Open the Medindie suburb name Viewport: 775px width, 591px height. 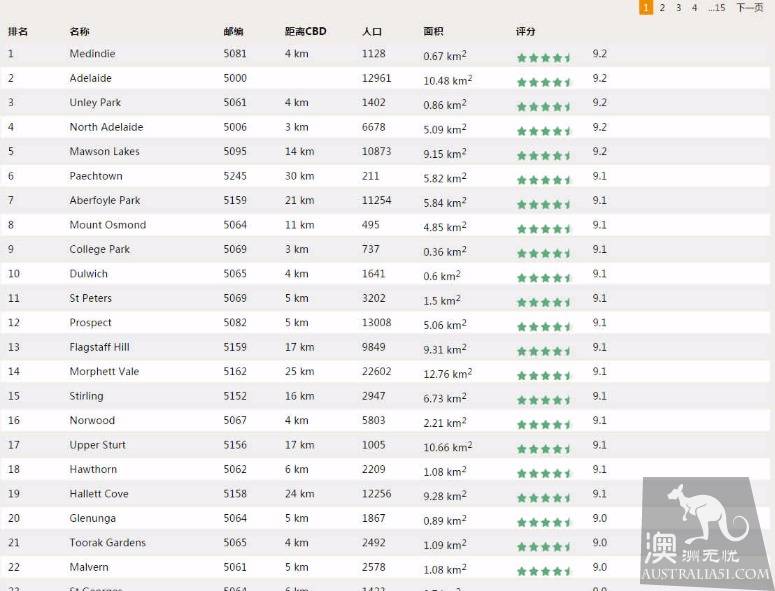tap(92, 54)
